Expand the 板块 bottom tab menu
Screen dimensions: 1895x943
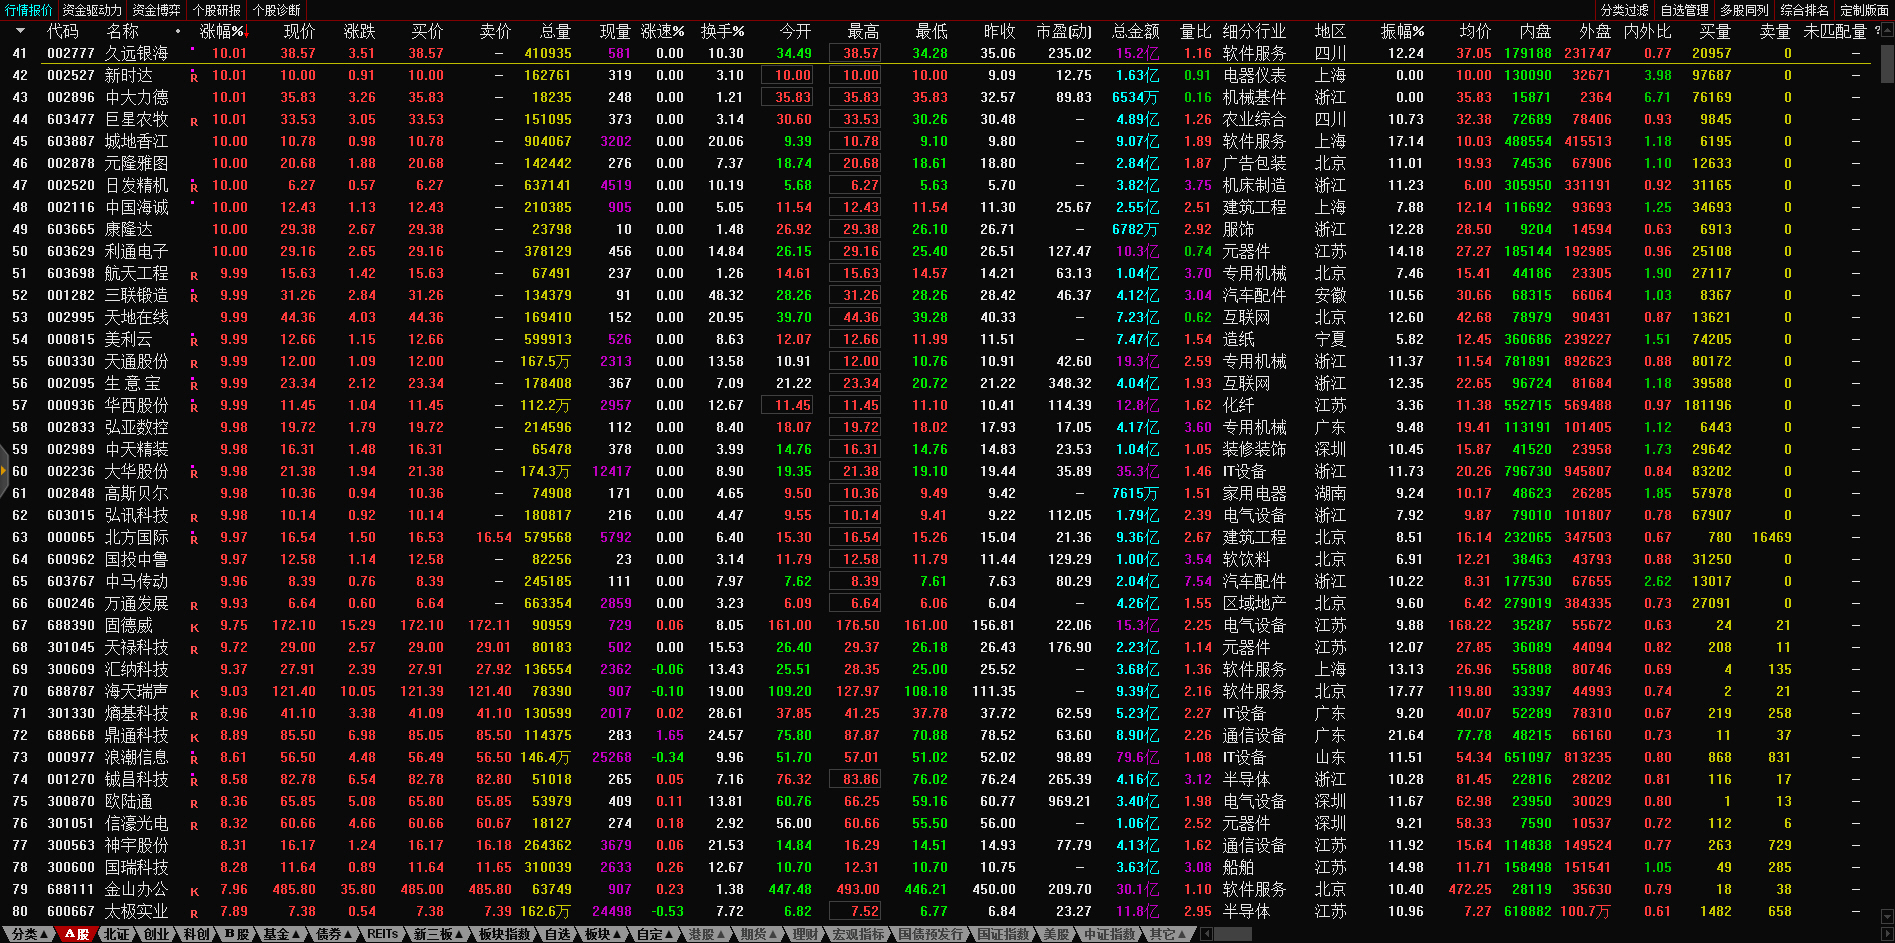click(x=603, y=934)
